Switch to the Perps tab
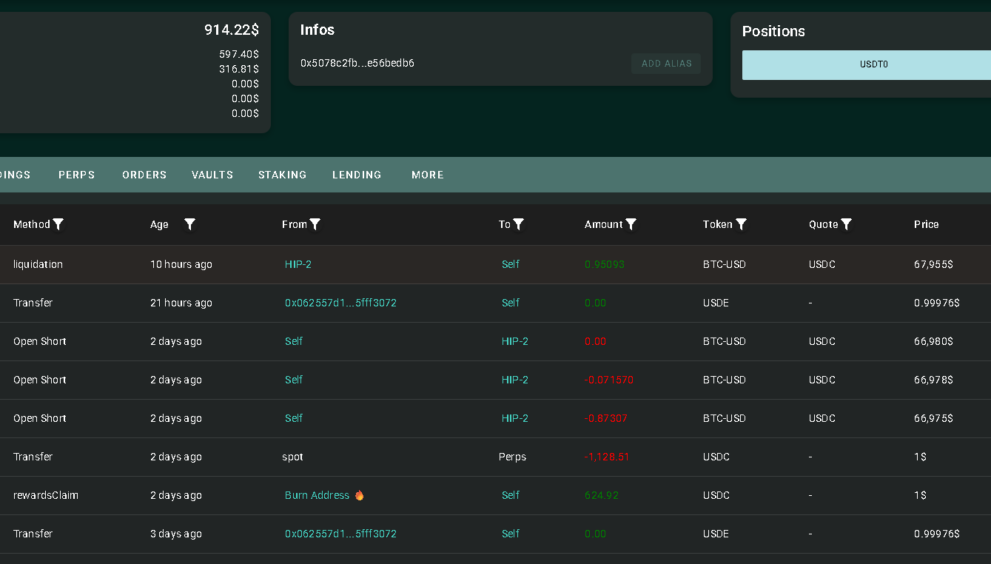991x564 pixels. [x=77, y=175]
